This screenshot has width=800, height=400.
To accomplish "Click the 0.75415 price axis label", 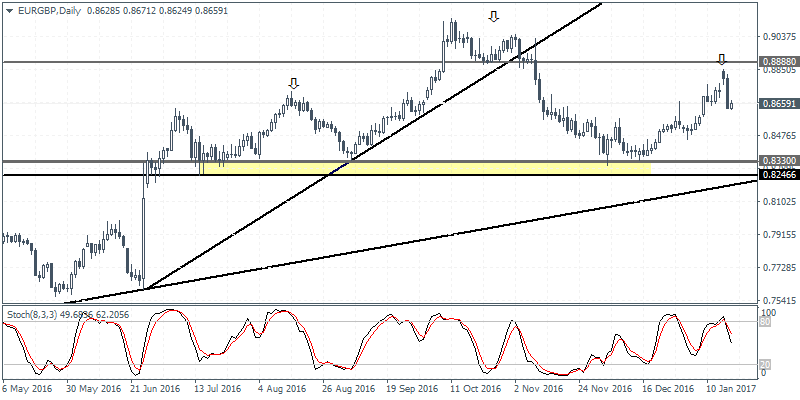I will 776,300.
